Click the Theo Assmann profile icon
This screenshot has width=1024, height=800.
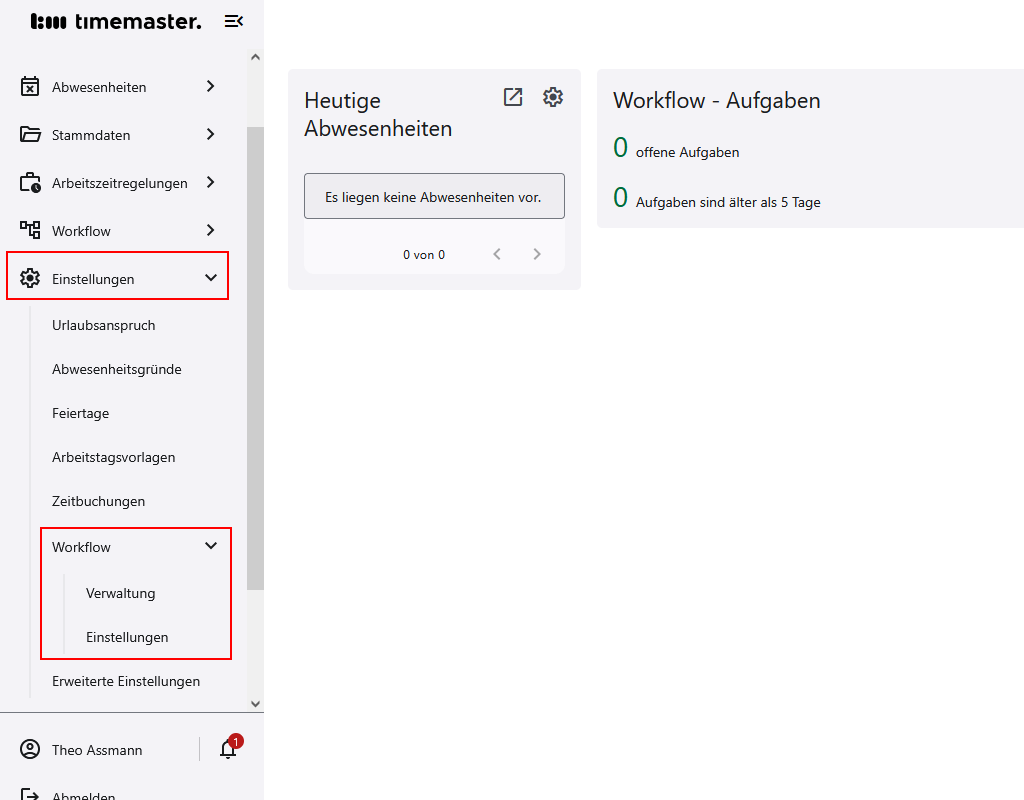(x=32, y=749)
